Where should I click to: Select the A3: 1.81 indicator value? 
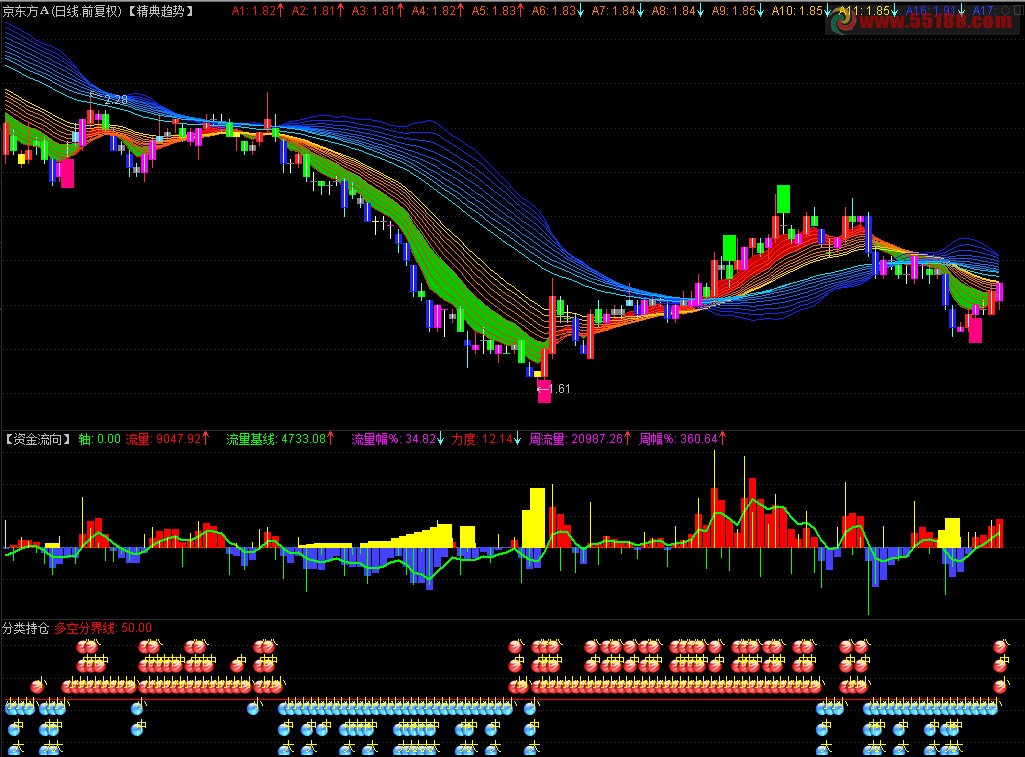click(378, 10)
